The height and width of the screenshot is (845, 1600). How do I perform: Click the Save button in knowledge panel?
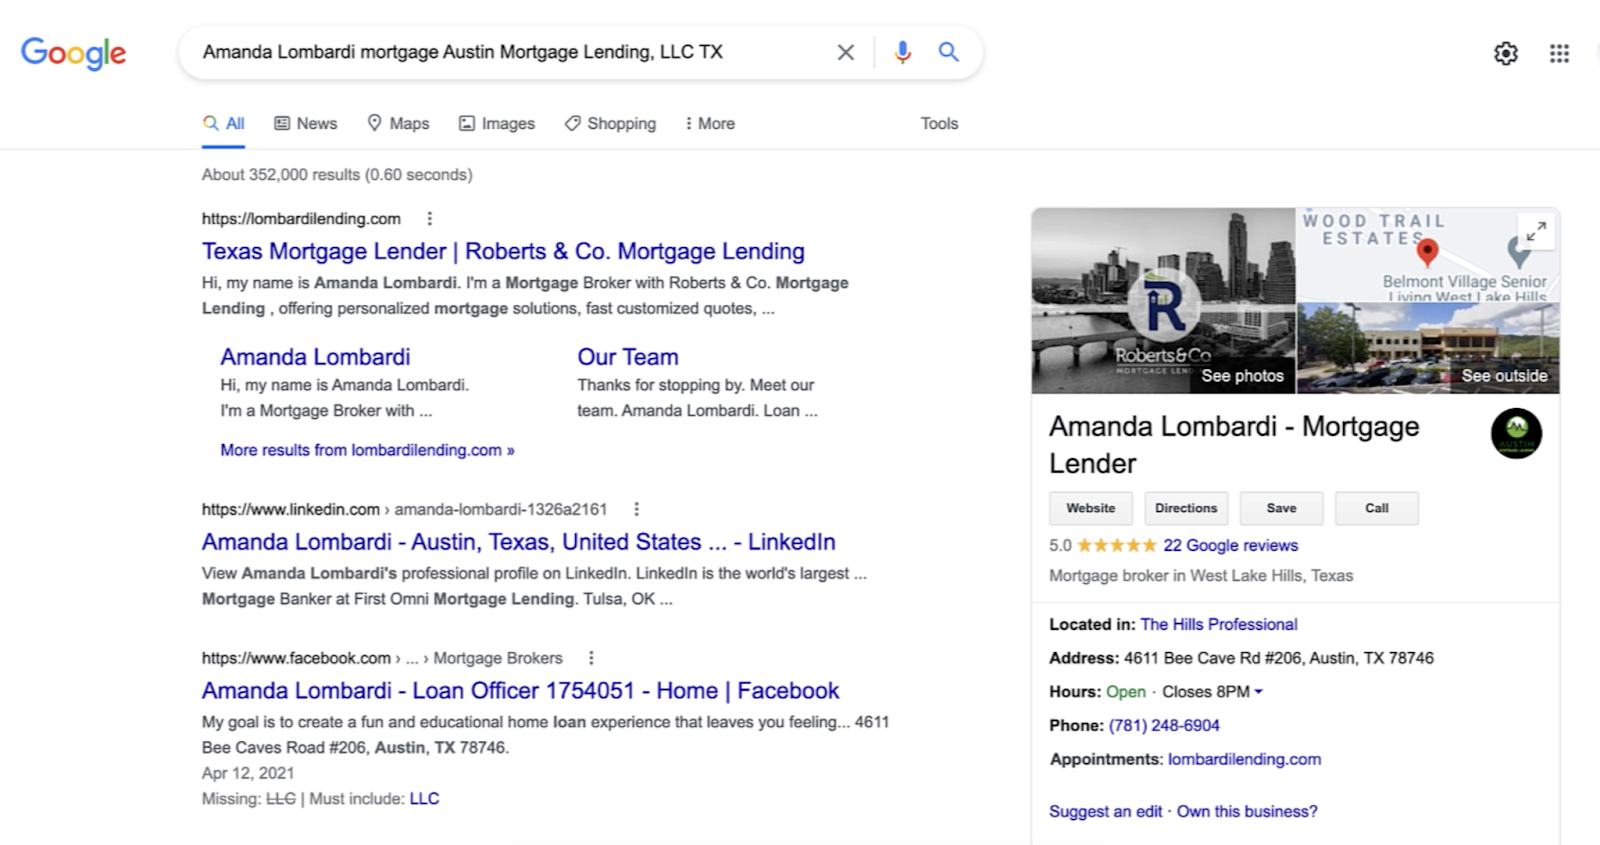1281,508
